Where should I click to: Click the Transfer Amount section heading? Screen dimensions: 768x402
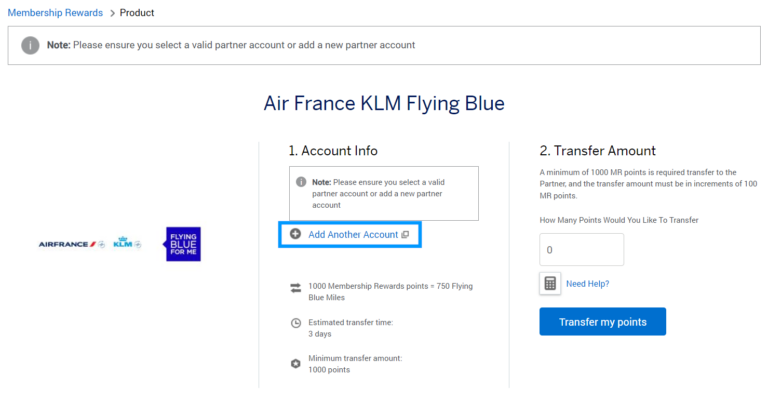click(598, 151)
